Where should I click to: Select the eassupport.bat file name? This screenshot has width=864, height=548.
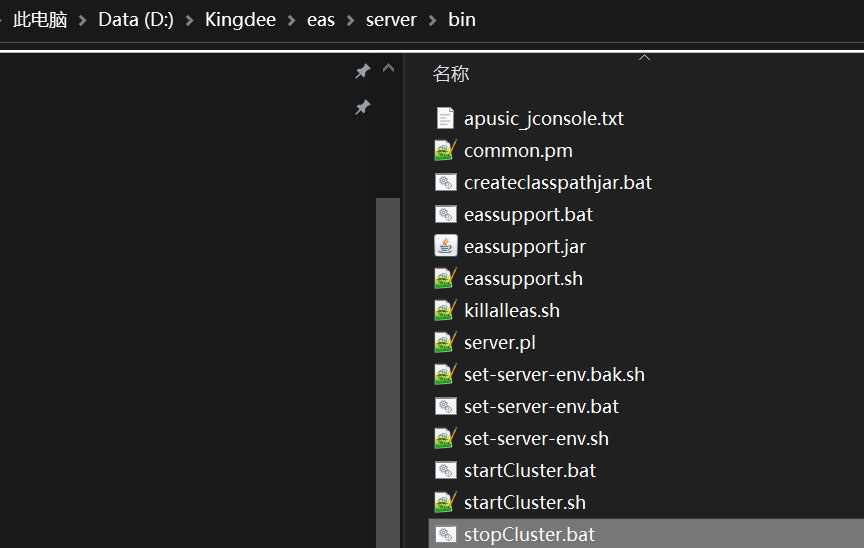[x=528, y=215]
